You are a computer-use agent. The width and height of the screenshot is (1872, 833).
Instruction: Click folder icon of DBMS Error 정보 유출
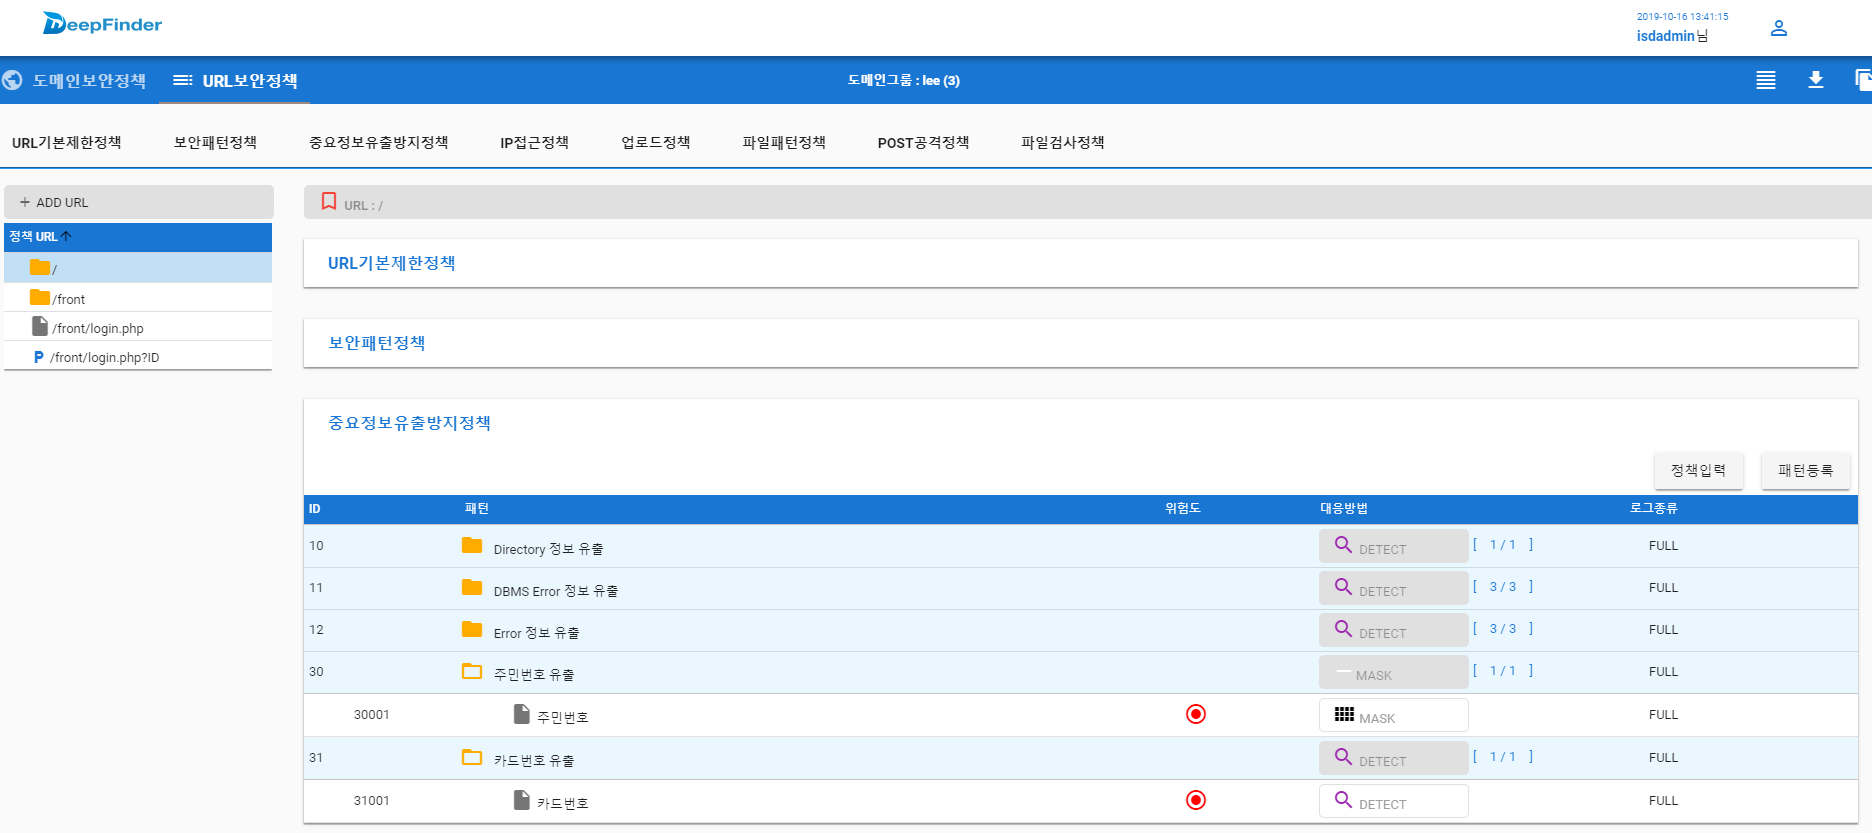472,587
